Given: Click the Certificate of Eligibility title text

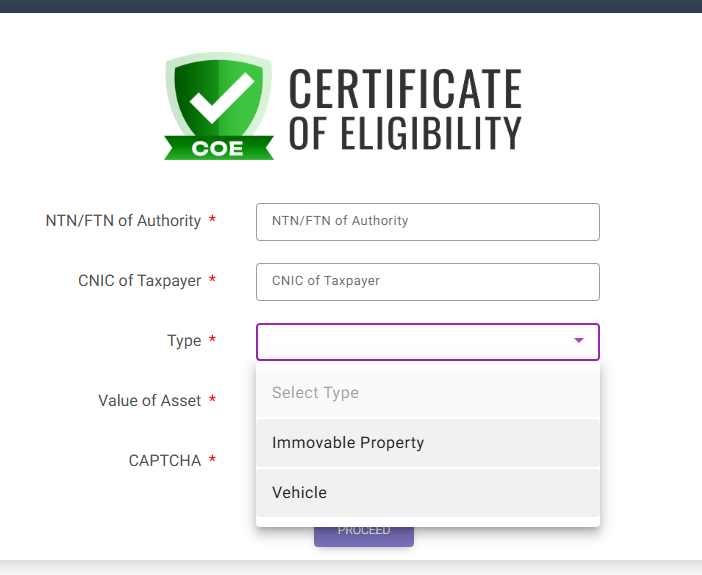Looking at the screenshot, I should pos(405,109).
